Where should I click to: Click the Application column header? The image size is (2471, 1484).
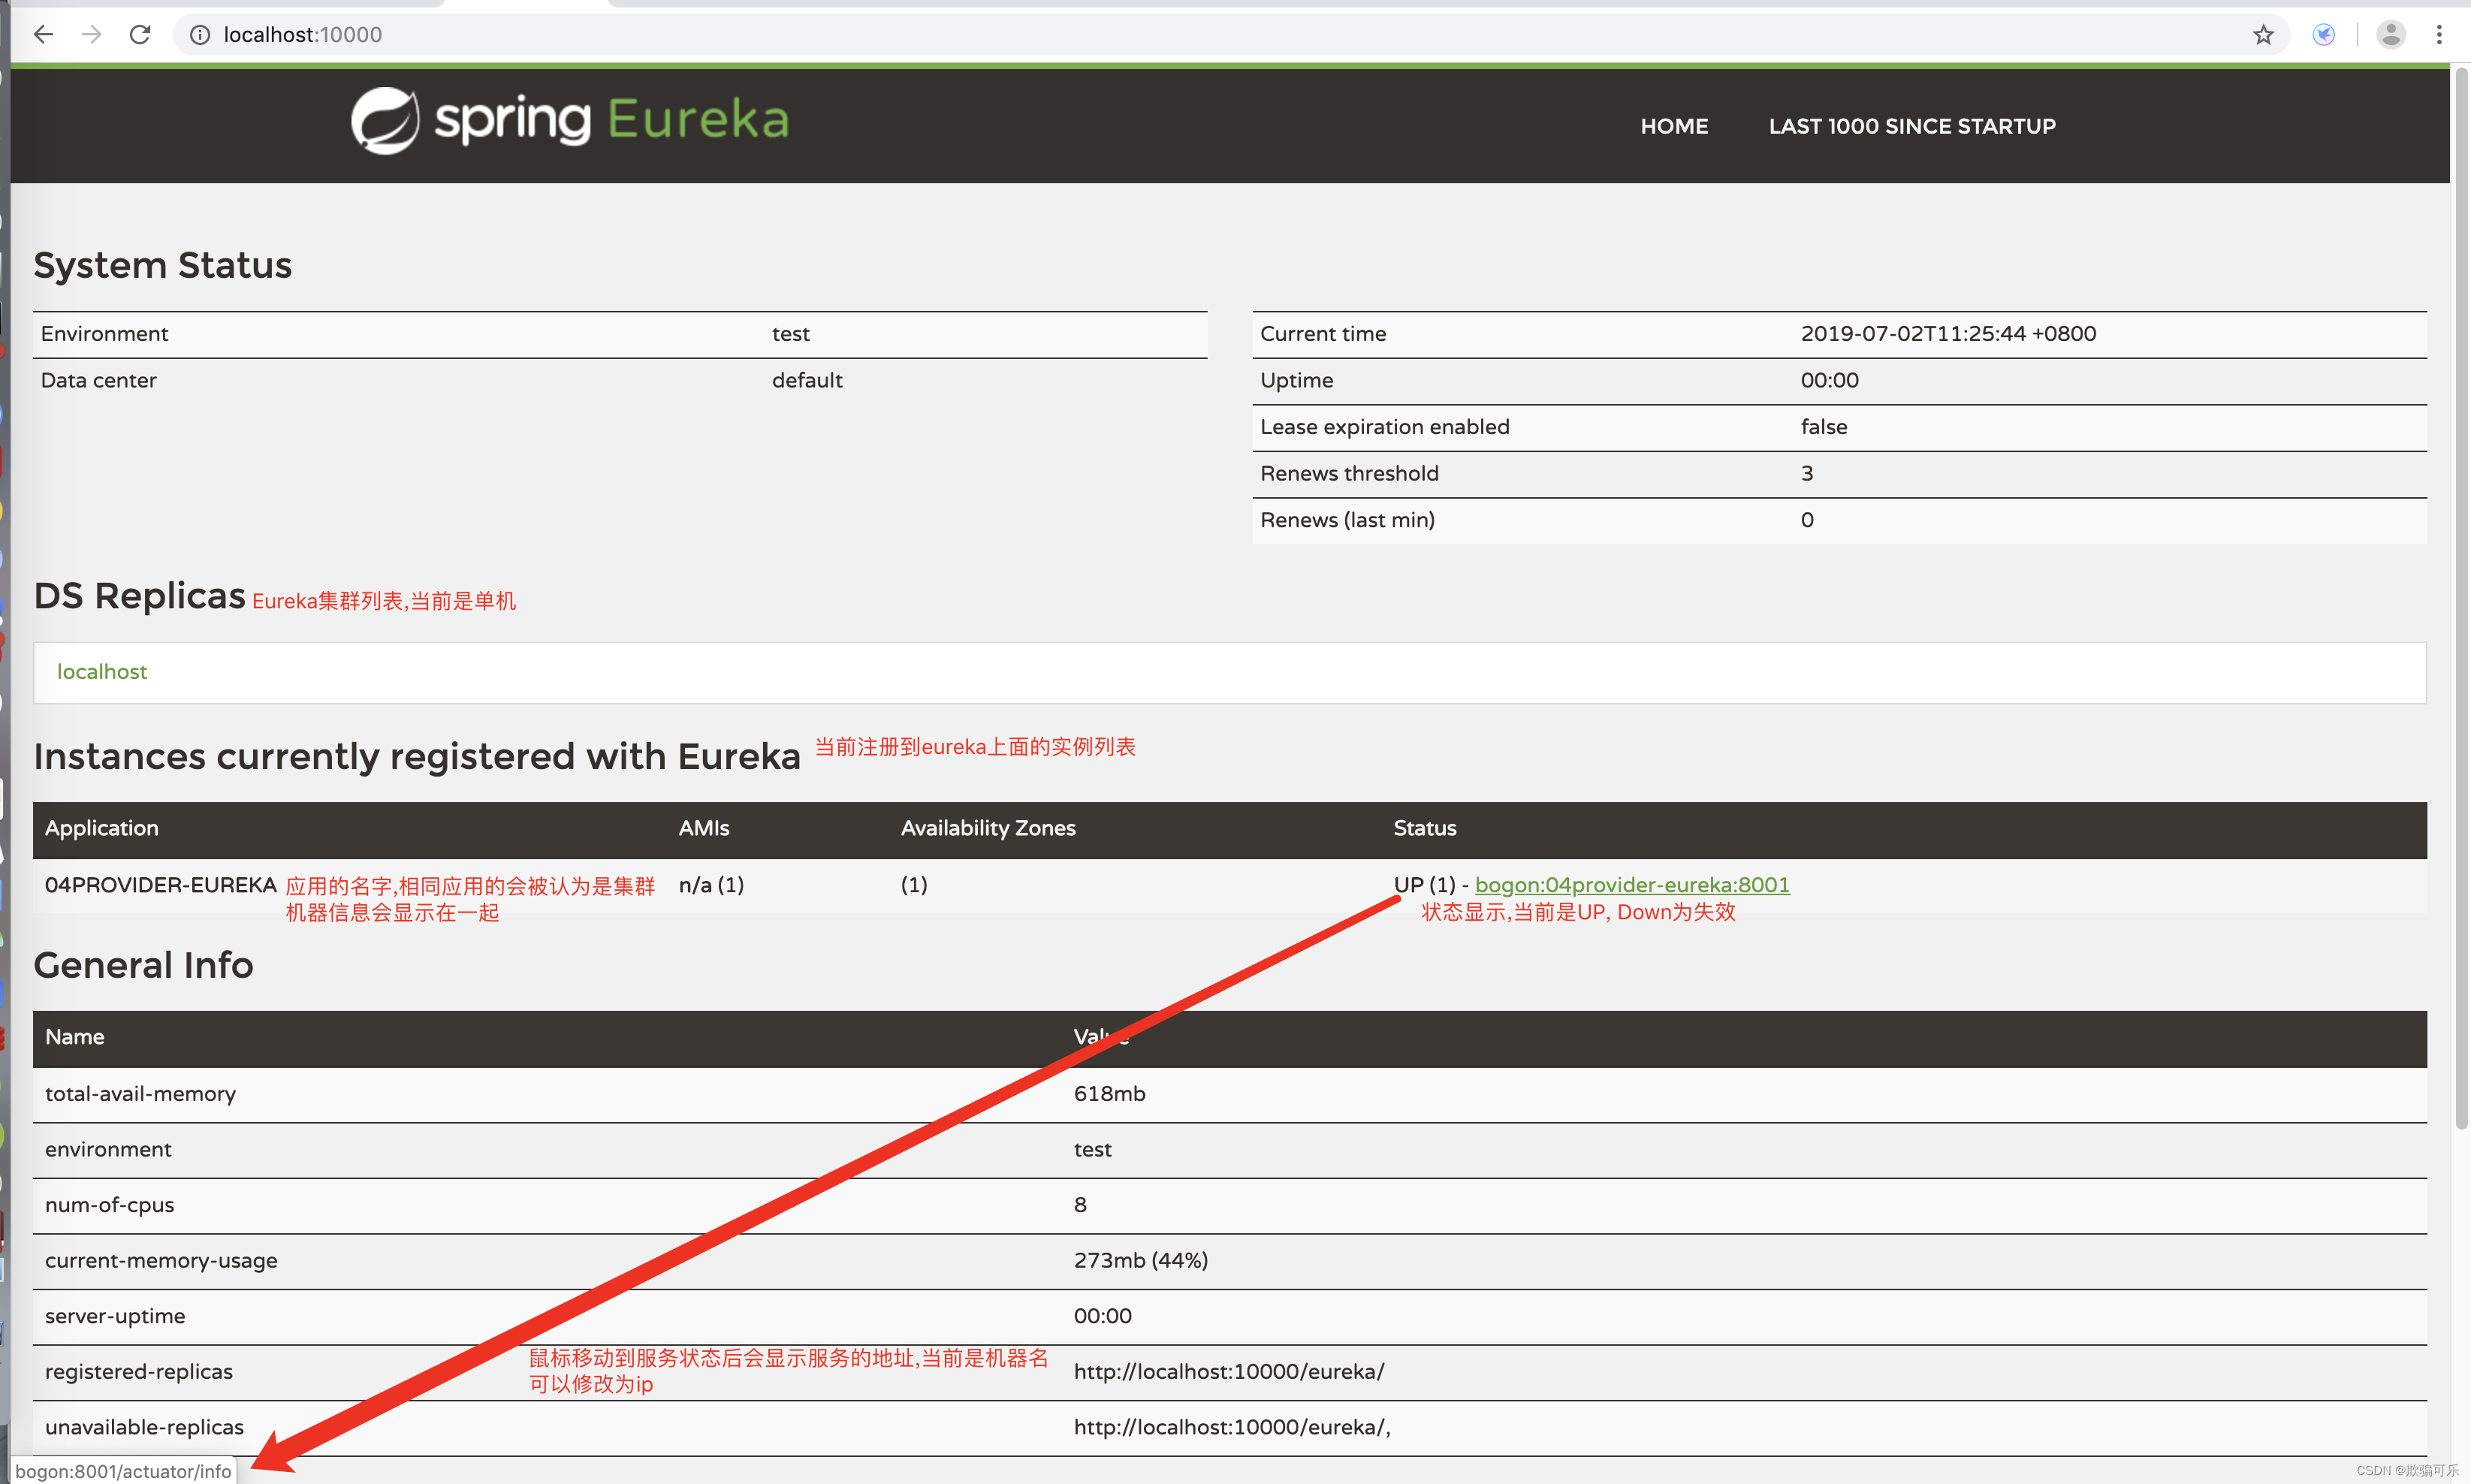pyautogui.click(x=101, y=828)
